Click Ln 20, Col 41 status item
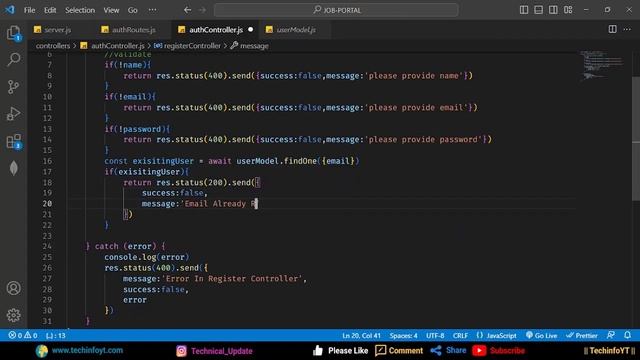The height and width of the screenshot is (360, 640). click(x=361, y=336)
